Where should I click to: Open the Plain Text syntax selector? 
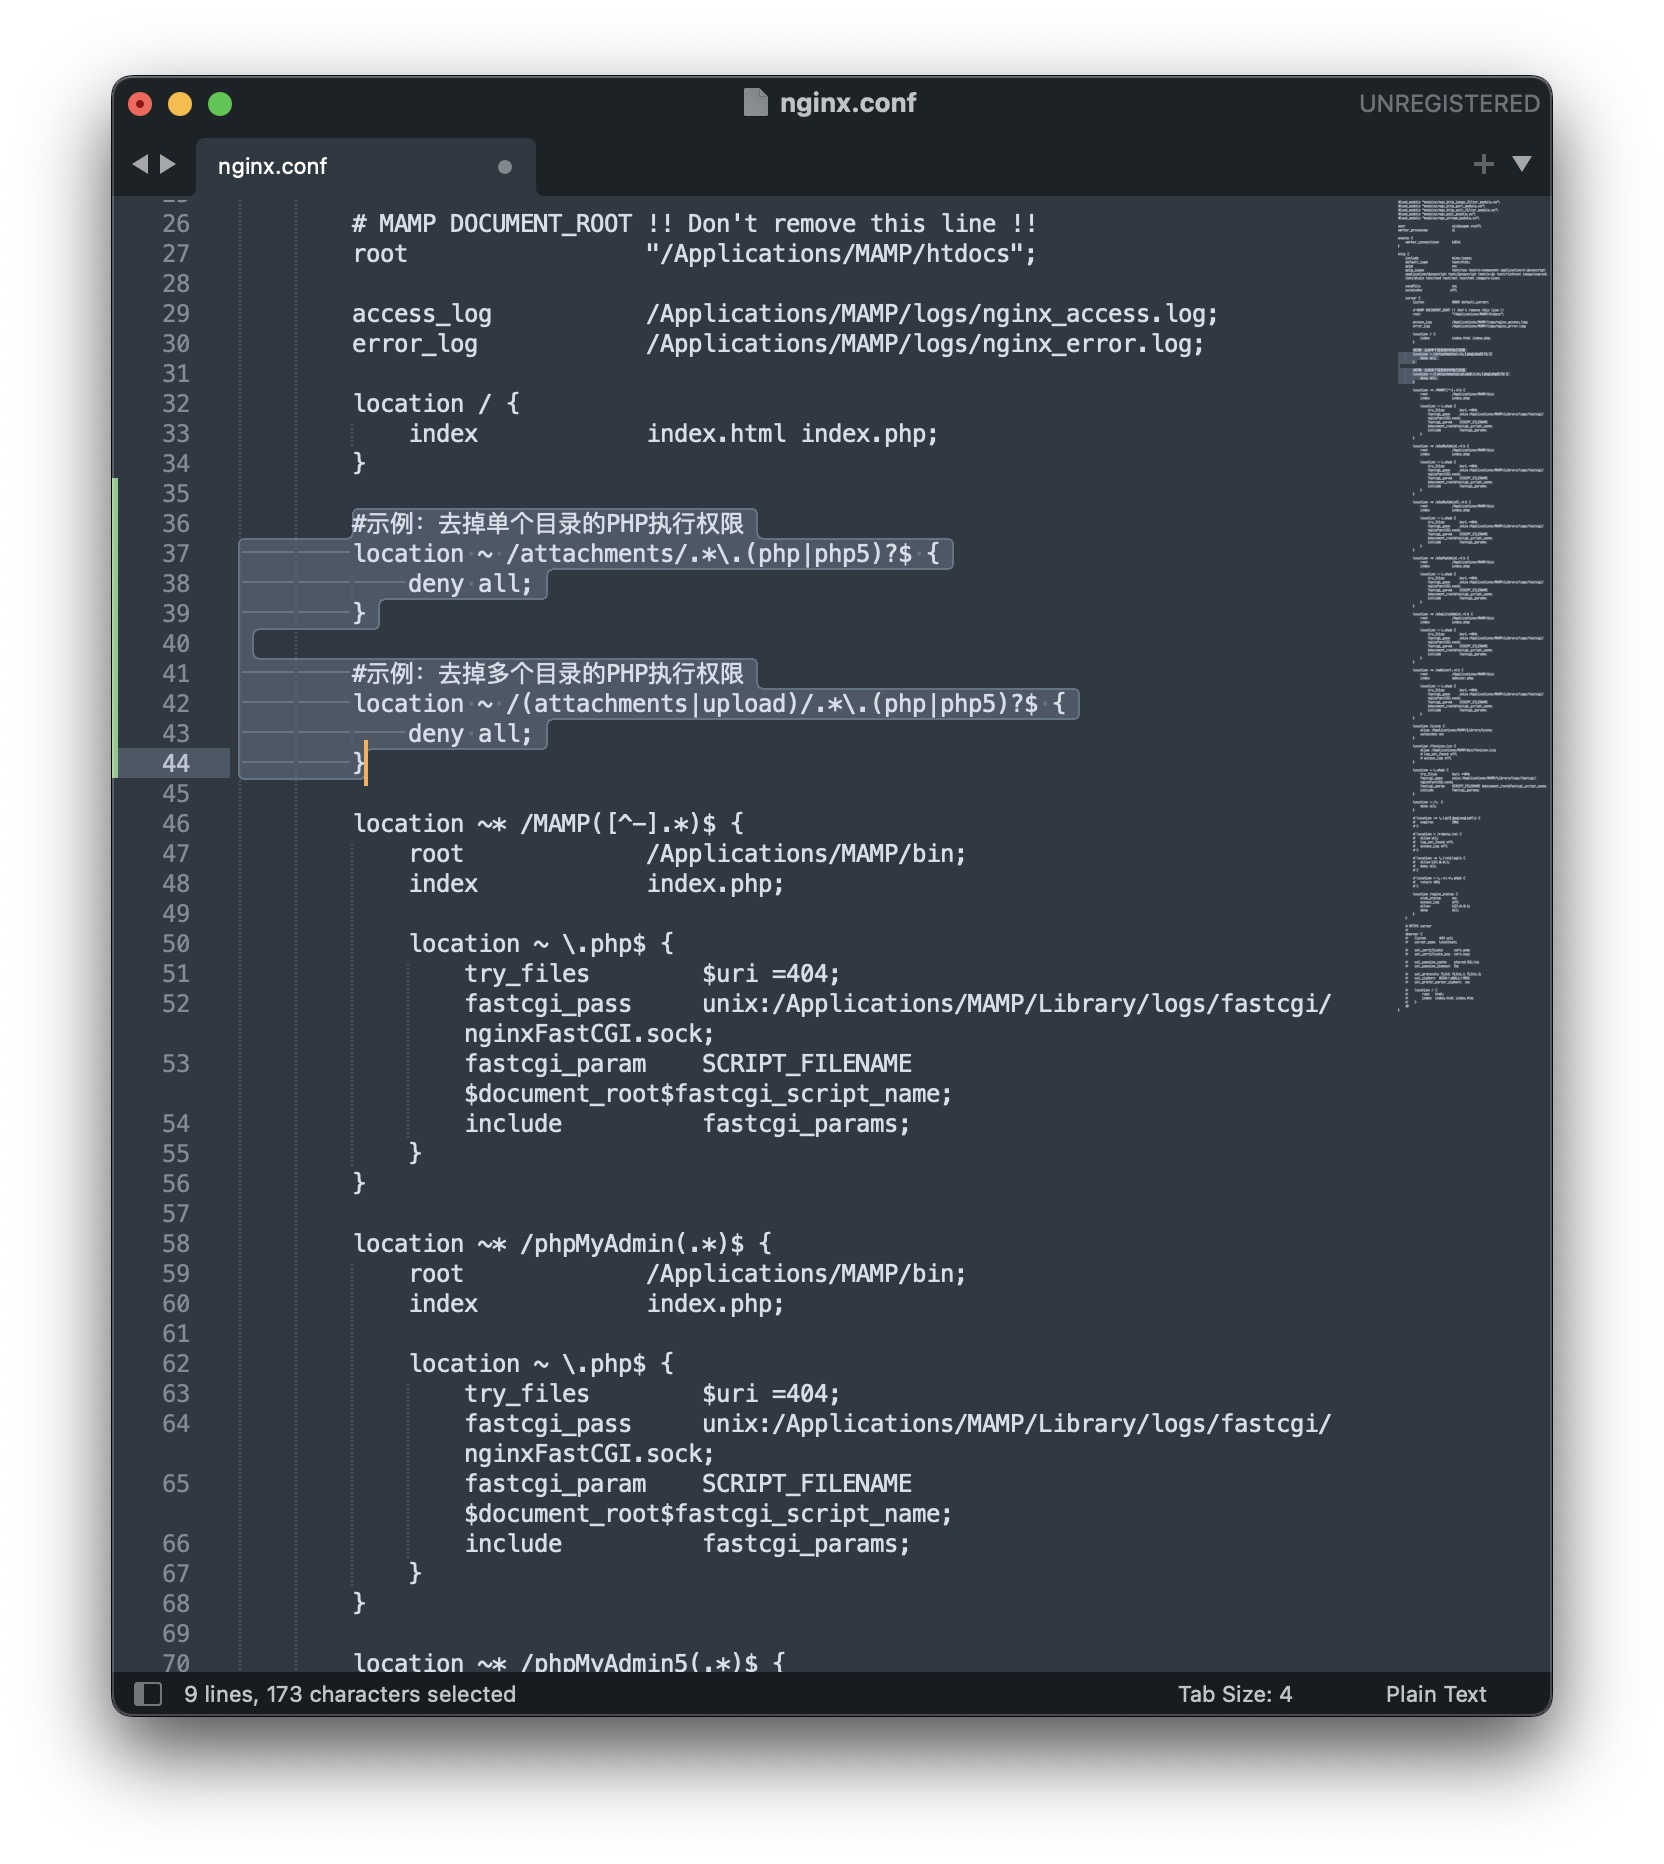pyautogui.click(x=1436, y=1694)
